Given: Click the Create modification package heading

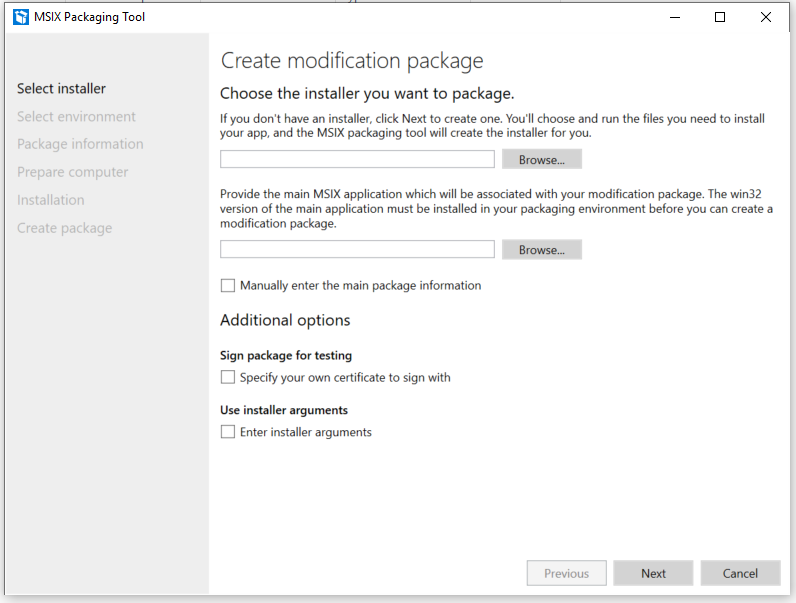Looking at the screenshot, I should [x=352, y=61].
